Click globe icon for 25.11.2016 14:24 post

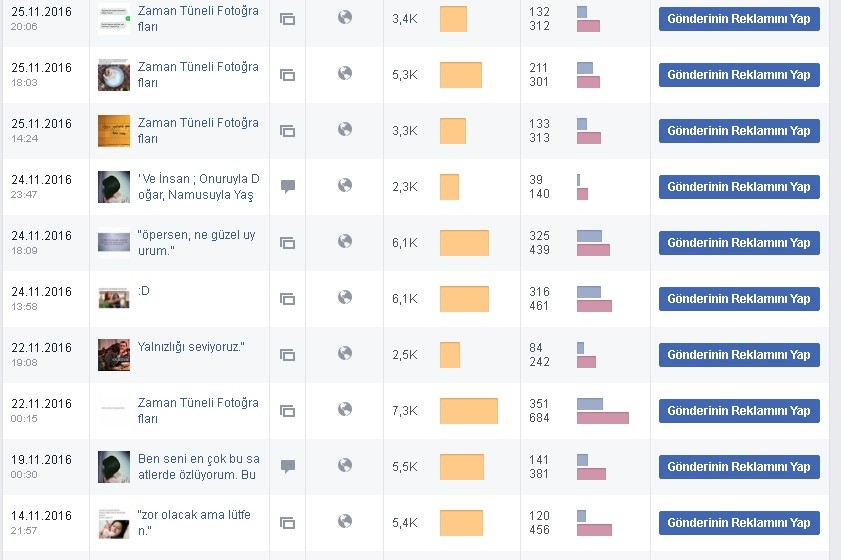[x=345, y=129]
